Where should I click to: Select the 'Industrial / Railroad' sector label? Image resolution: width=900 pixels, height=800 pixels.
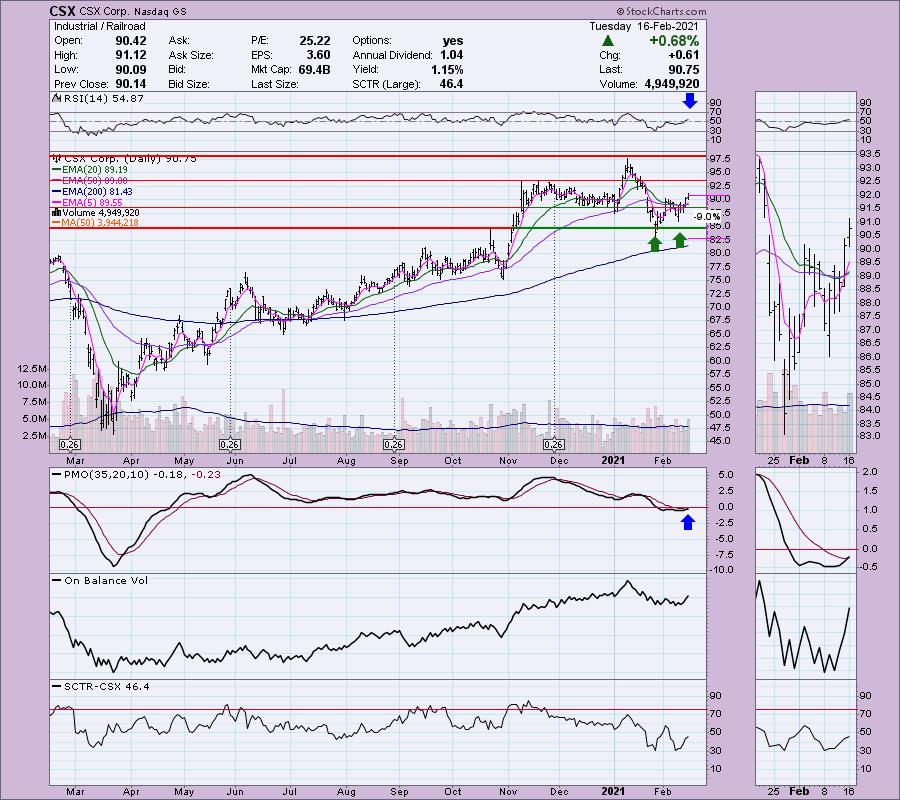click(100, 26)
